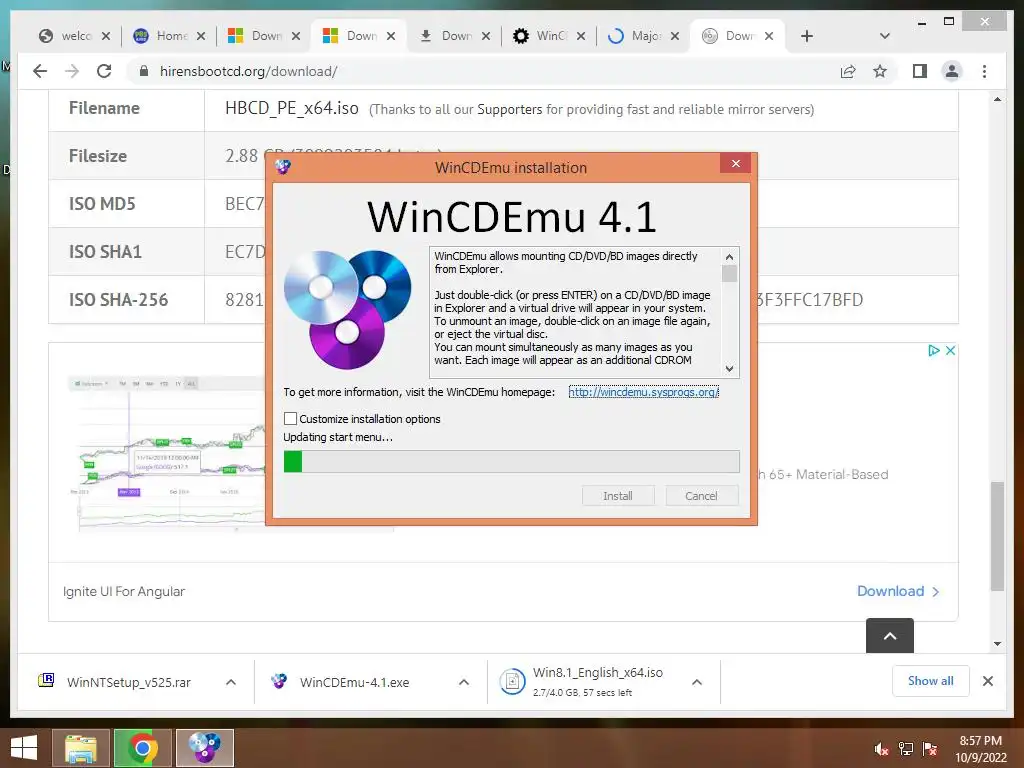This screenshot has height=768, width=1024.
Task: Click the 'ISO MD5' row label
Action: click(x=102, y=204)
